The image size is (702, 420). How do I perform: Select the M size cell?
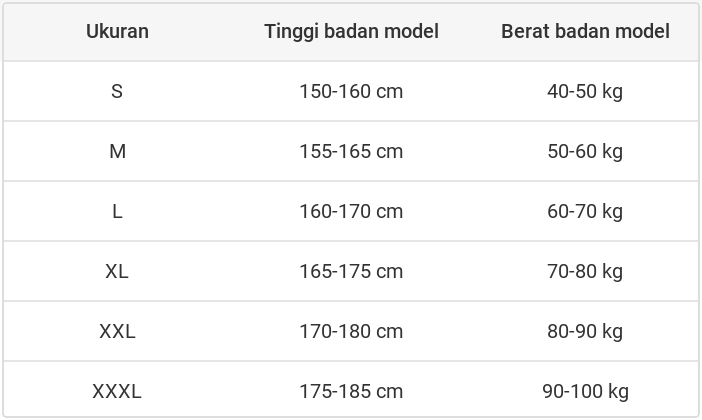tap(117, 151)
